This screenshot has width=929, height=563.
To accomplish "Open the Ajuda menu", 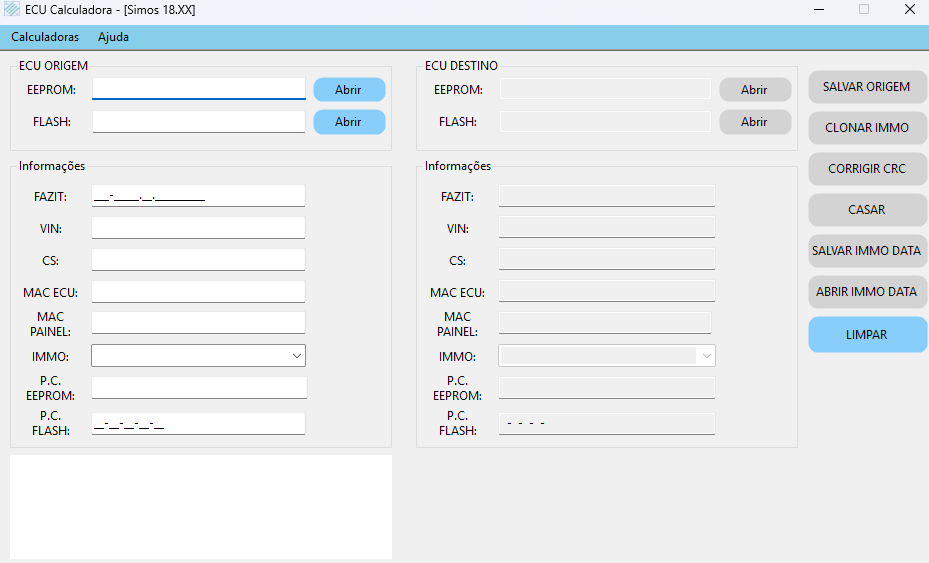I will [113, 37].
